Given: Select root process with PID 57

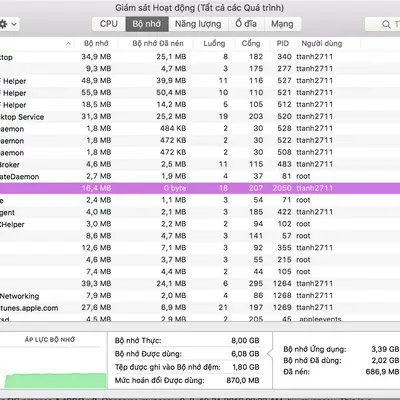Looking at the screenshot, I should click(200, 236).
